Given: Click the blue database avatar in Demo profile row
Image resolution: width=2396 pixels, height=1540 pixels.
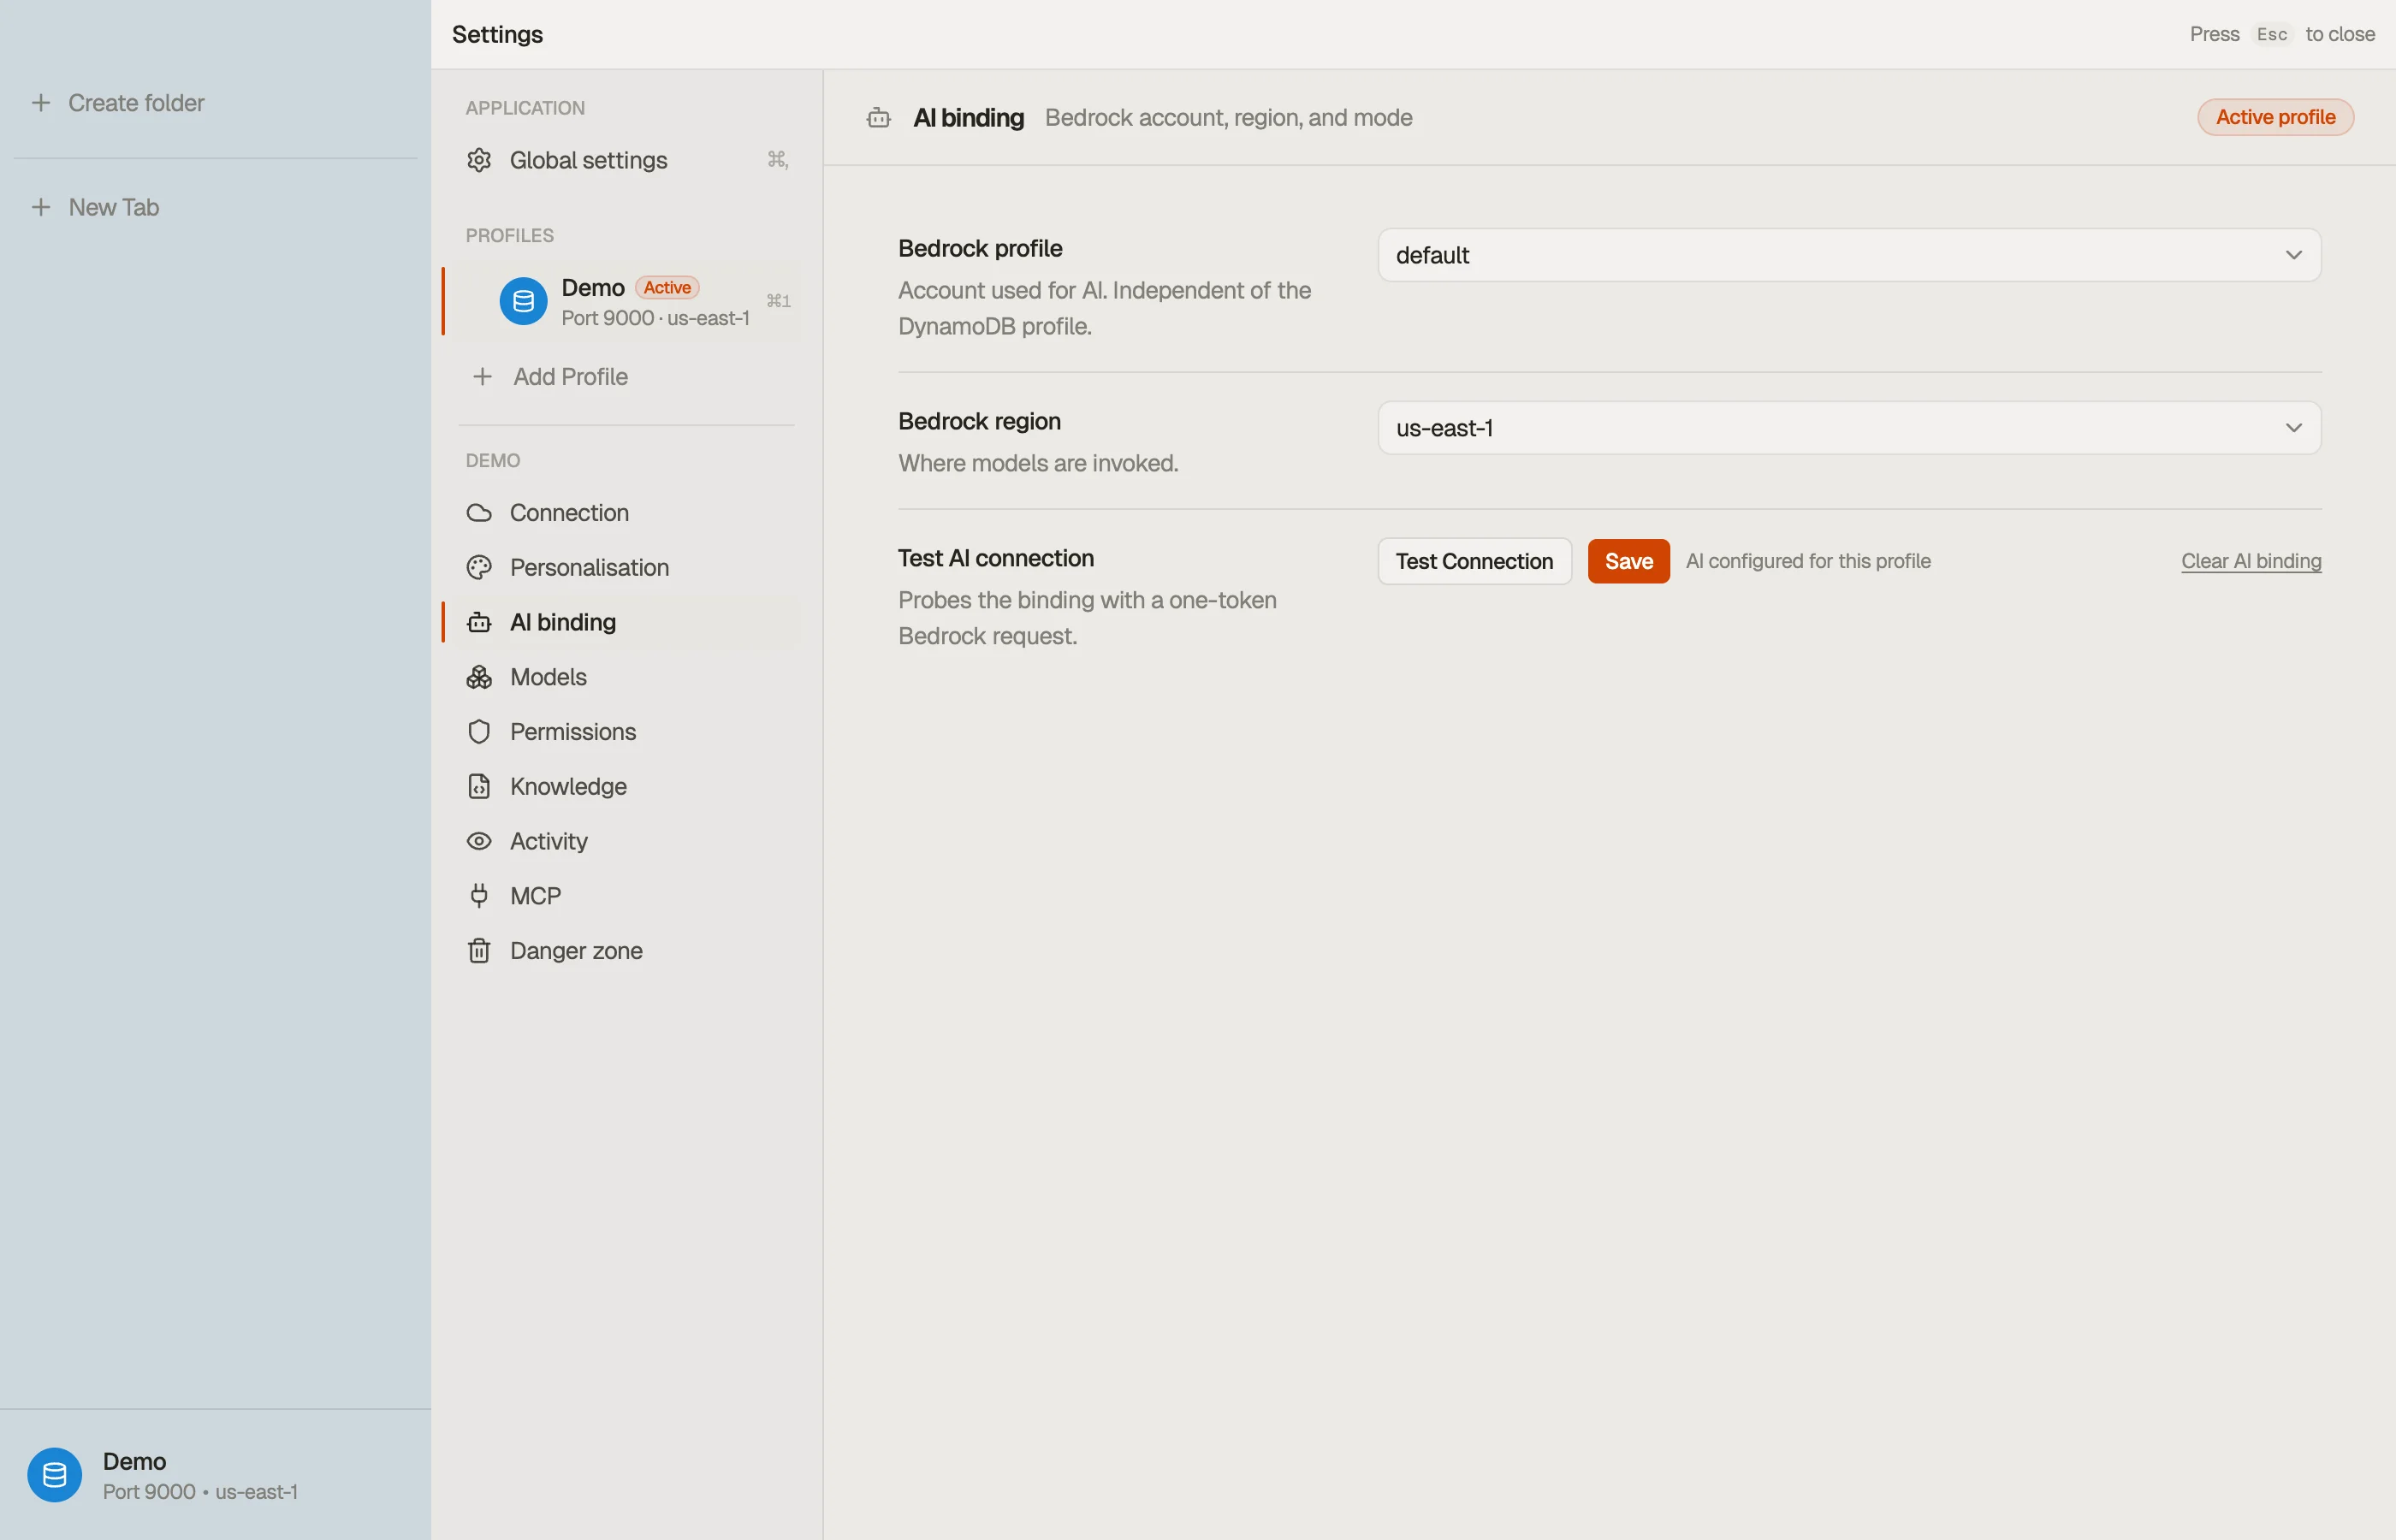Looking at the screenshot, I should tap(523, 301).
